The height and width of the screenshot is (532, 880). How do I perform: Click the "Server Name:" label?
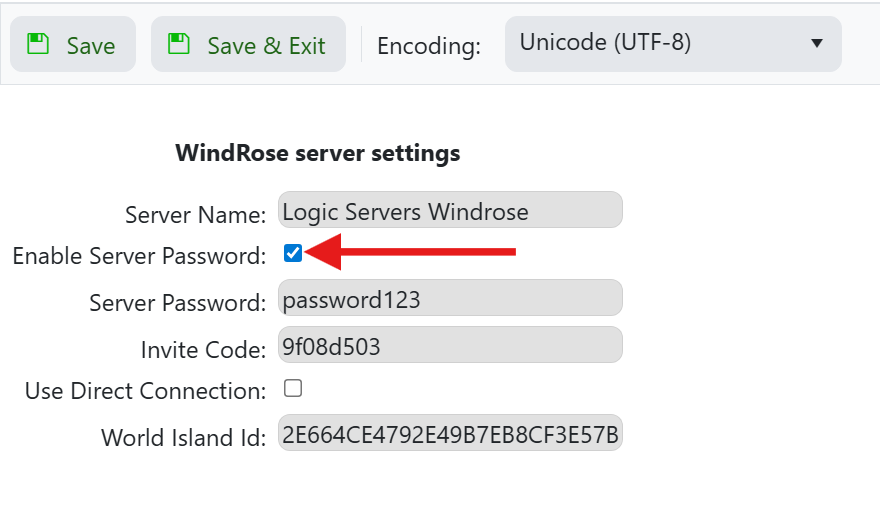pos(195,214)
